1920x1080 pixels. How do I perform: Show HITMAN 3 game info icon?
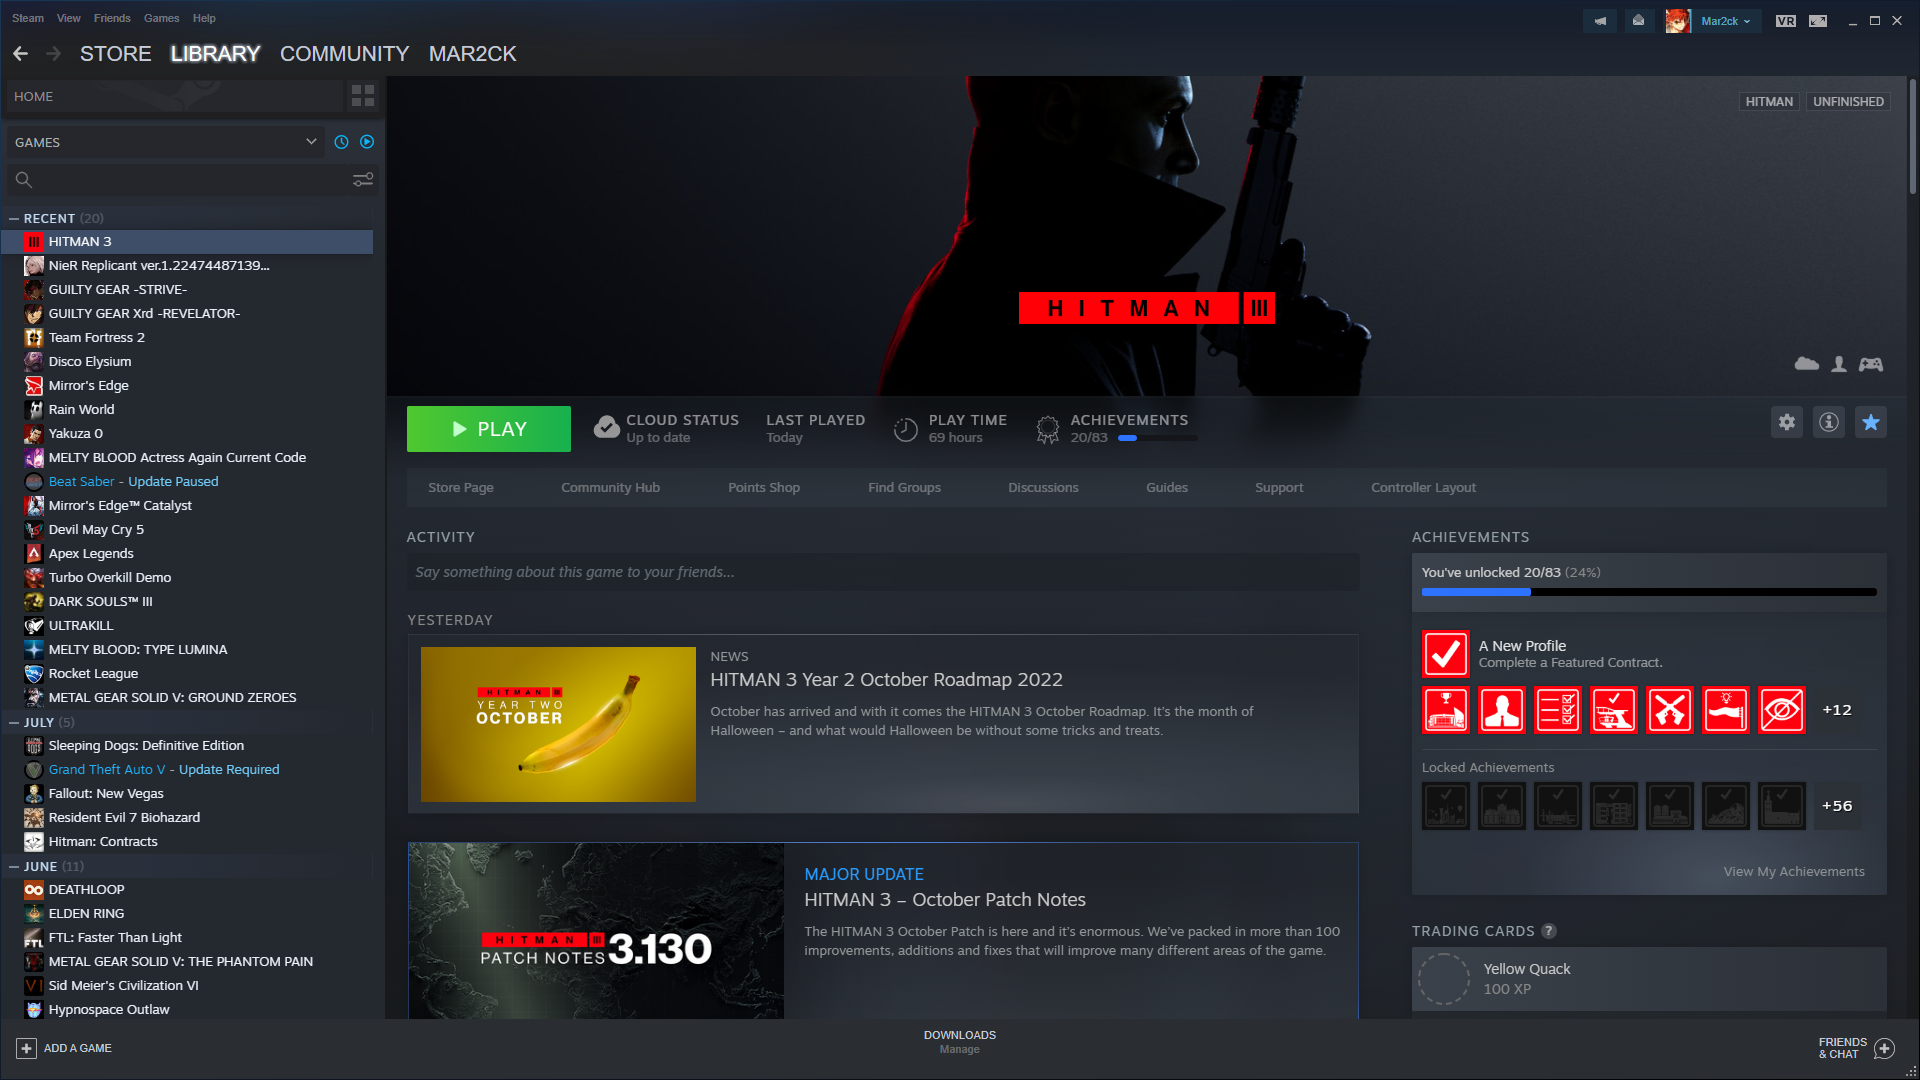1829,422
